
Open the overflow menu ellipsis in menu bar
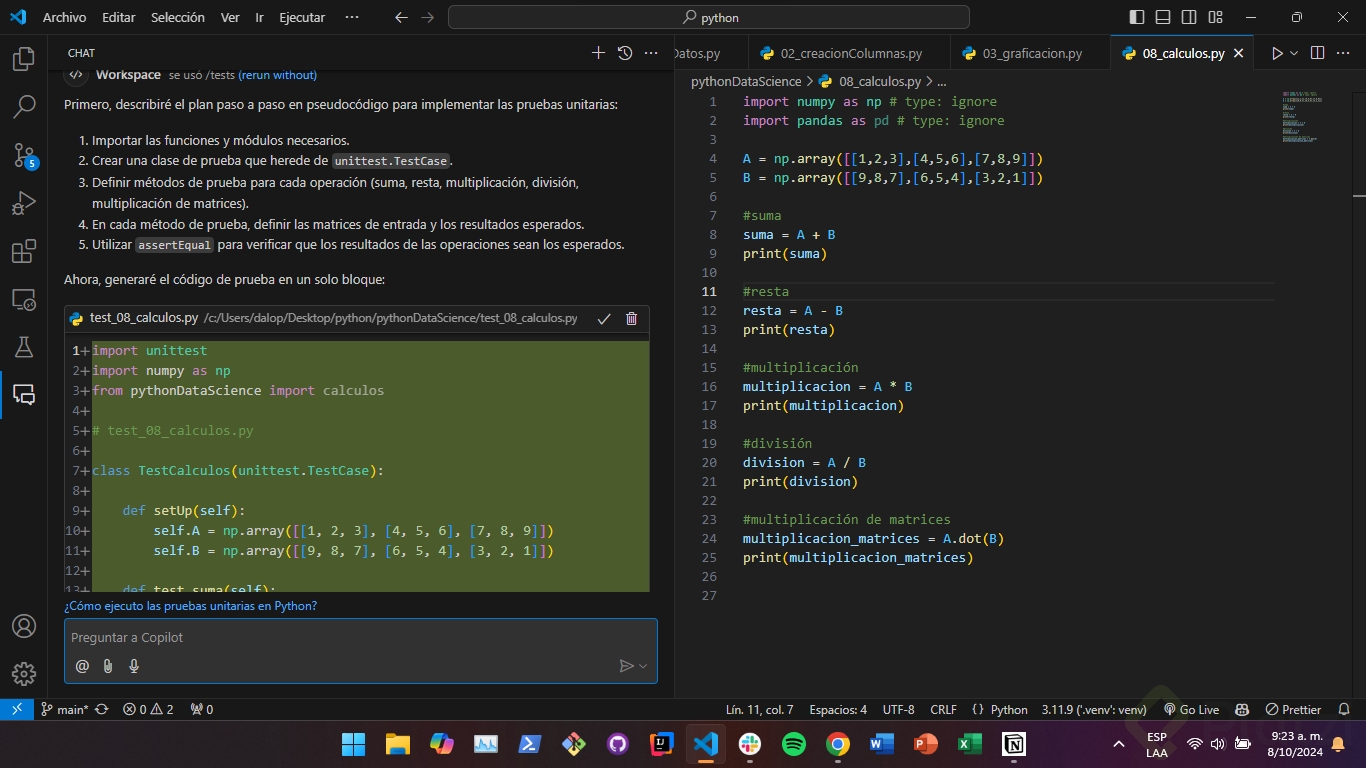pos(351,17)
